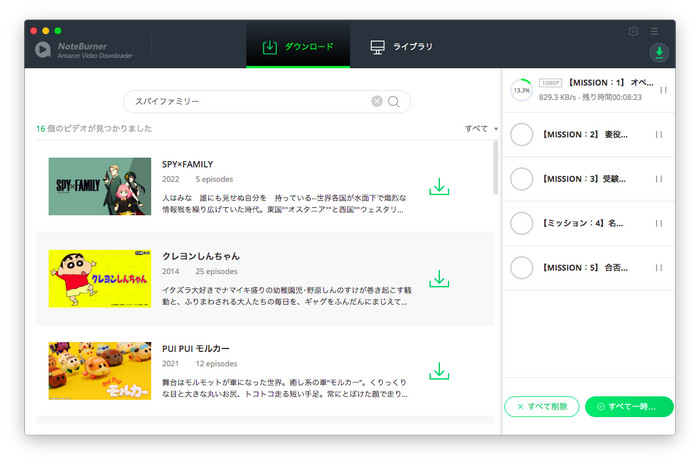The width and height of the screenshot is (700, 464).
Task: Download PUI PUI モルカー with its download icon
Action: pos(439,371)
